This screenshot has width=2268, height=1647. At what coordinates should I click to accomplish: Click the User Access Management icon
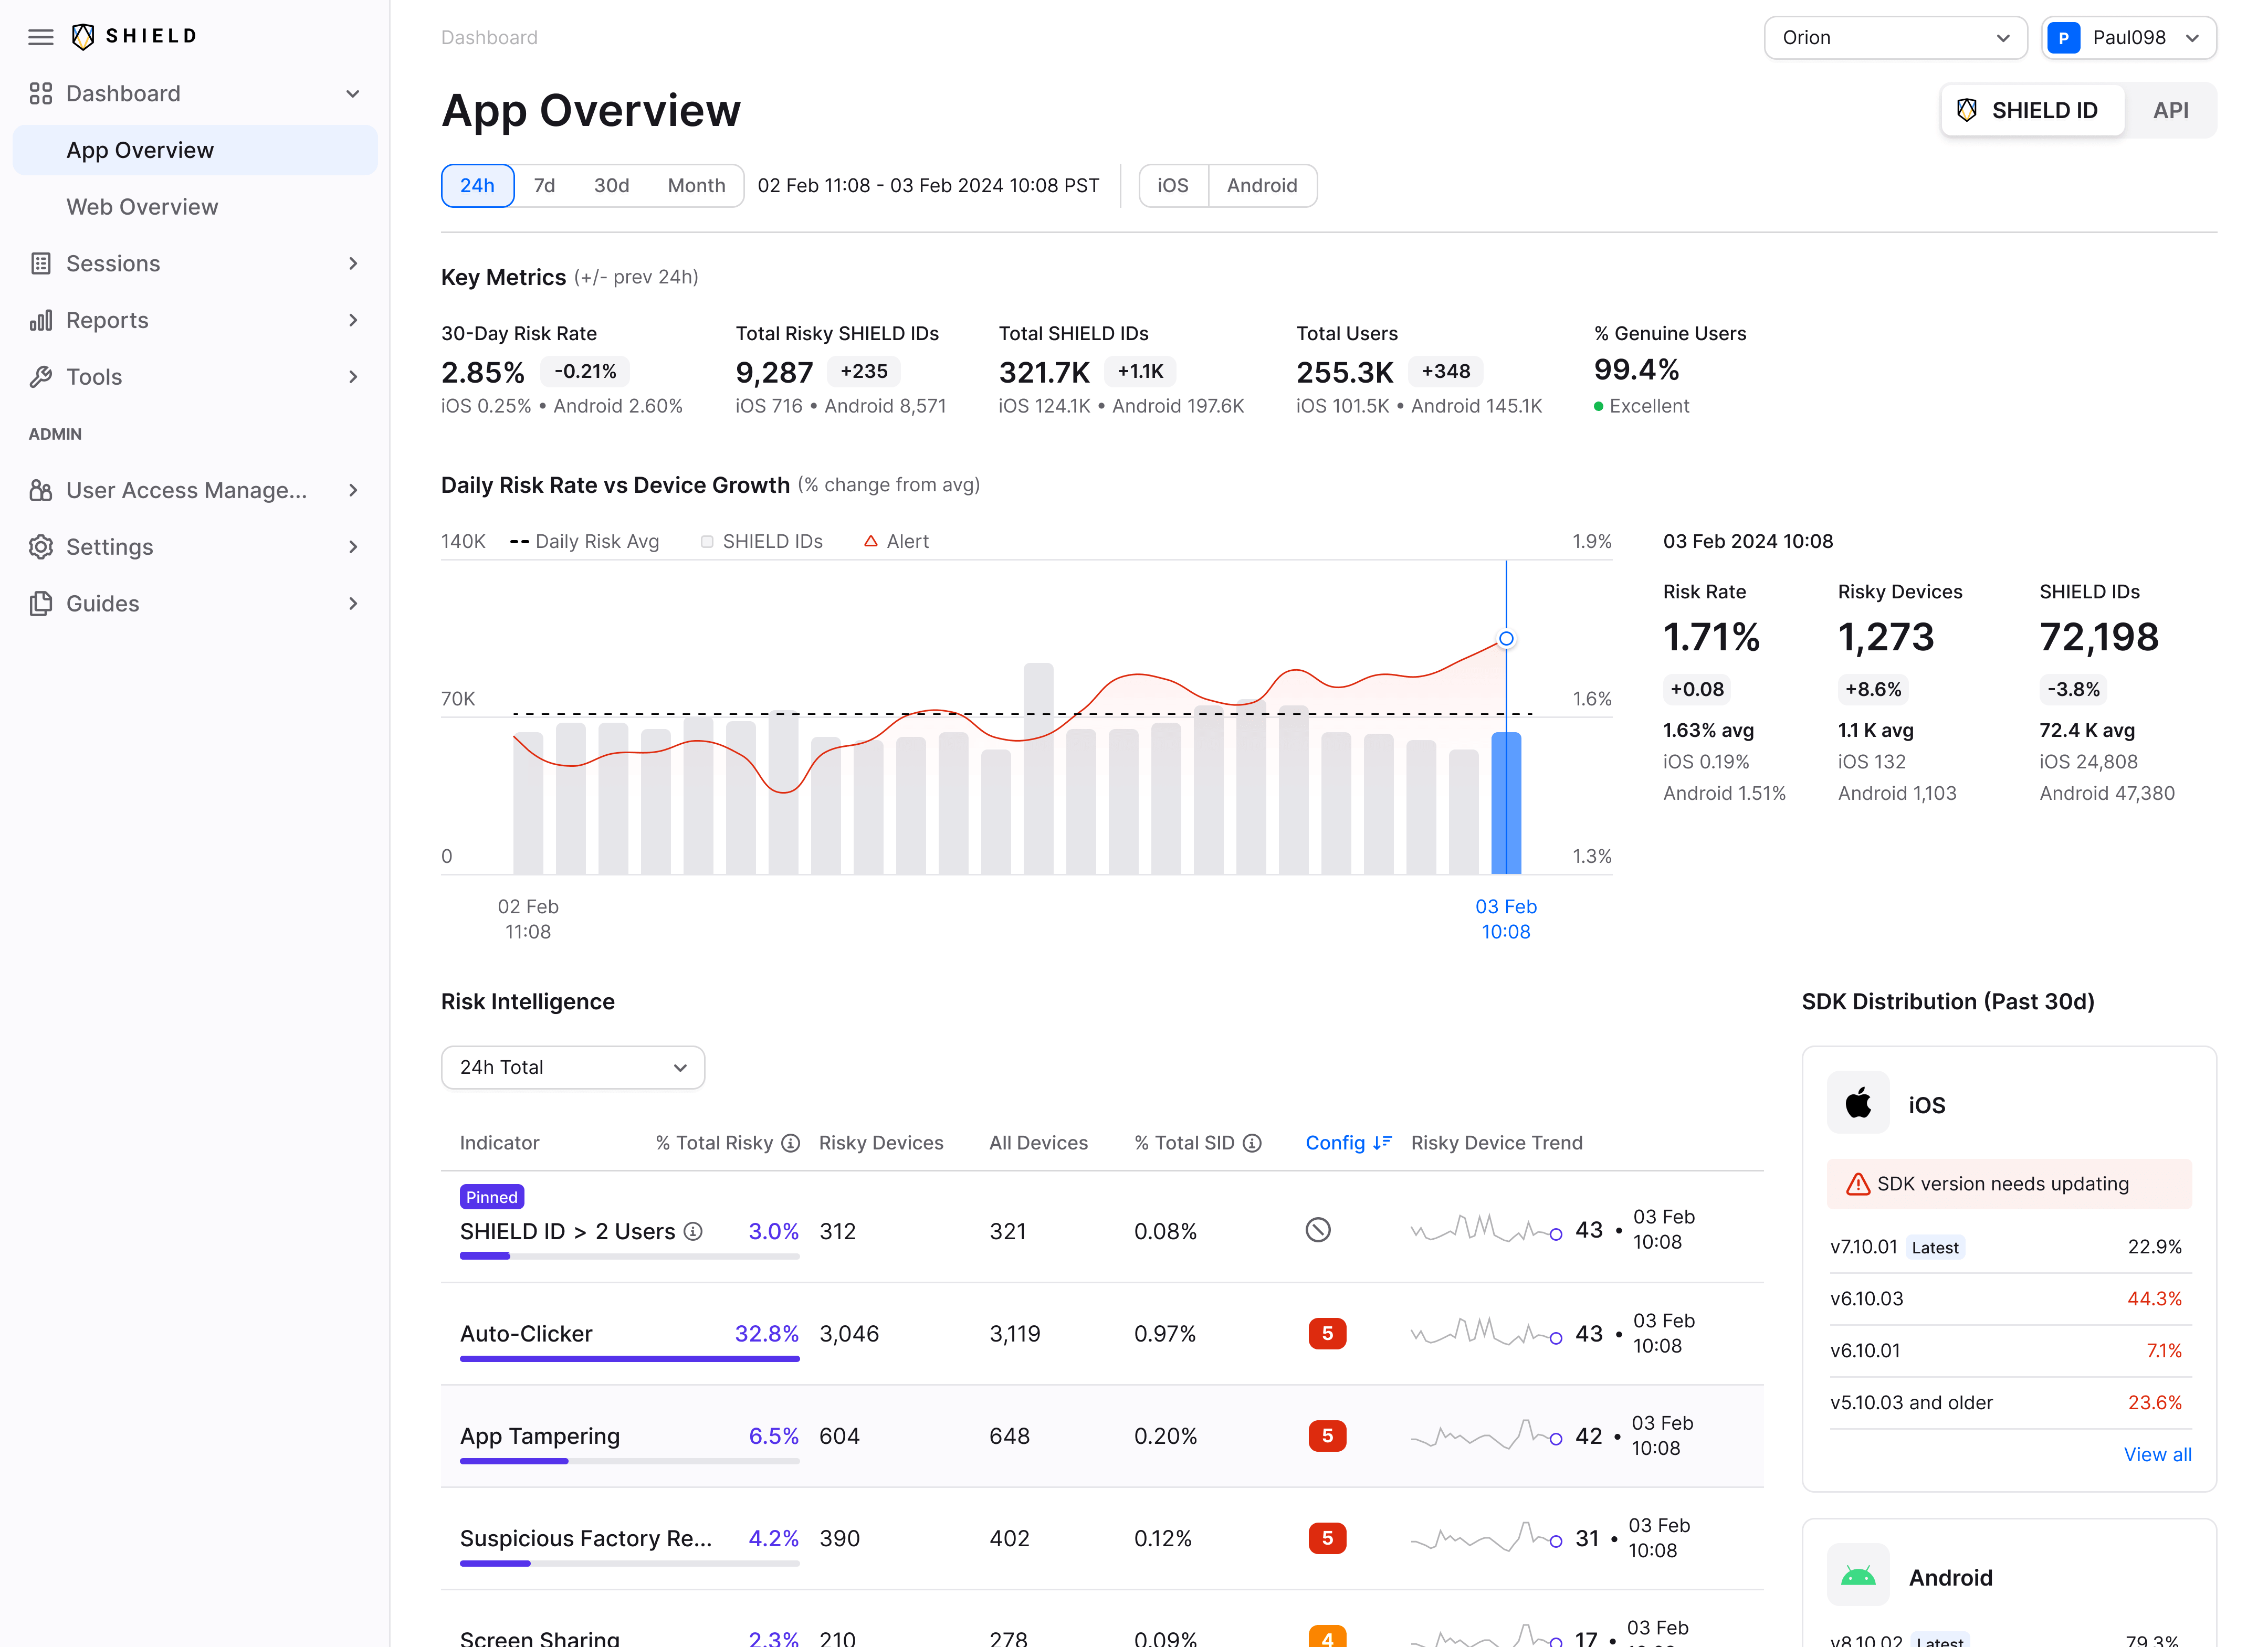coord(41,491)
